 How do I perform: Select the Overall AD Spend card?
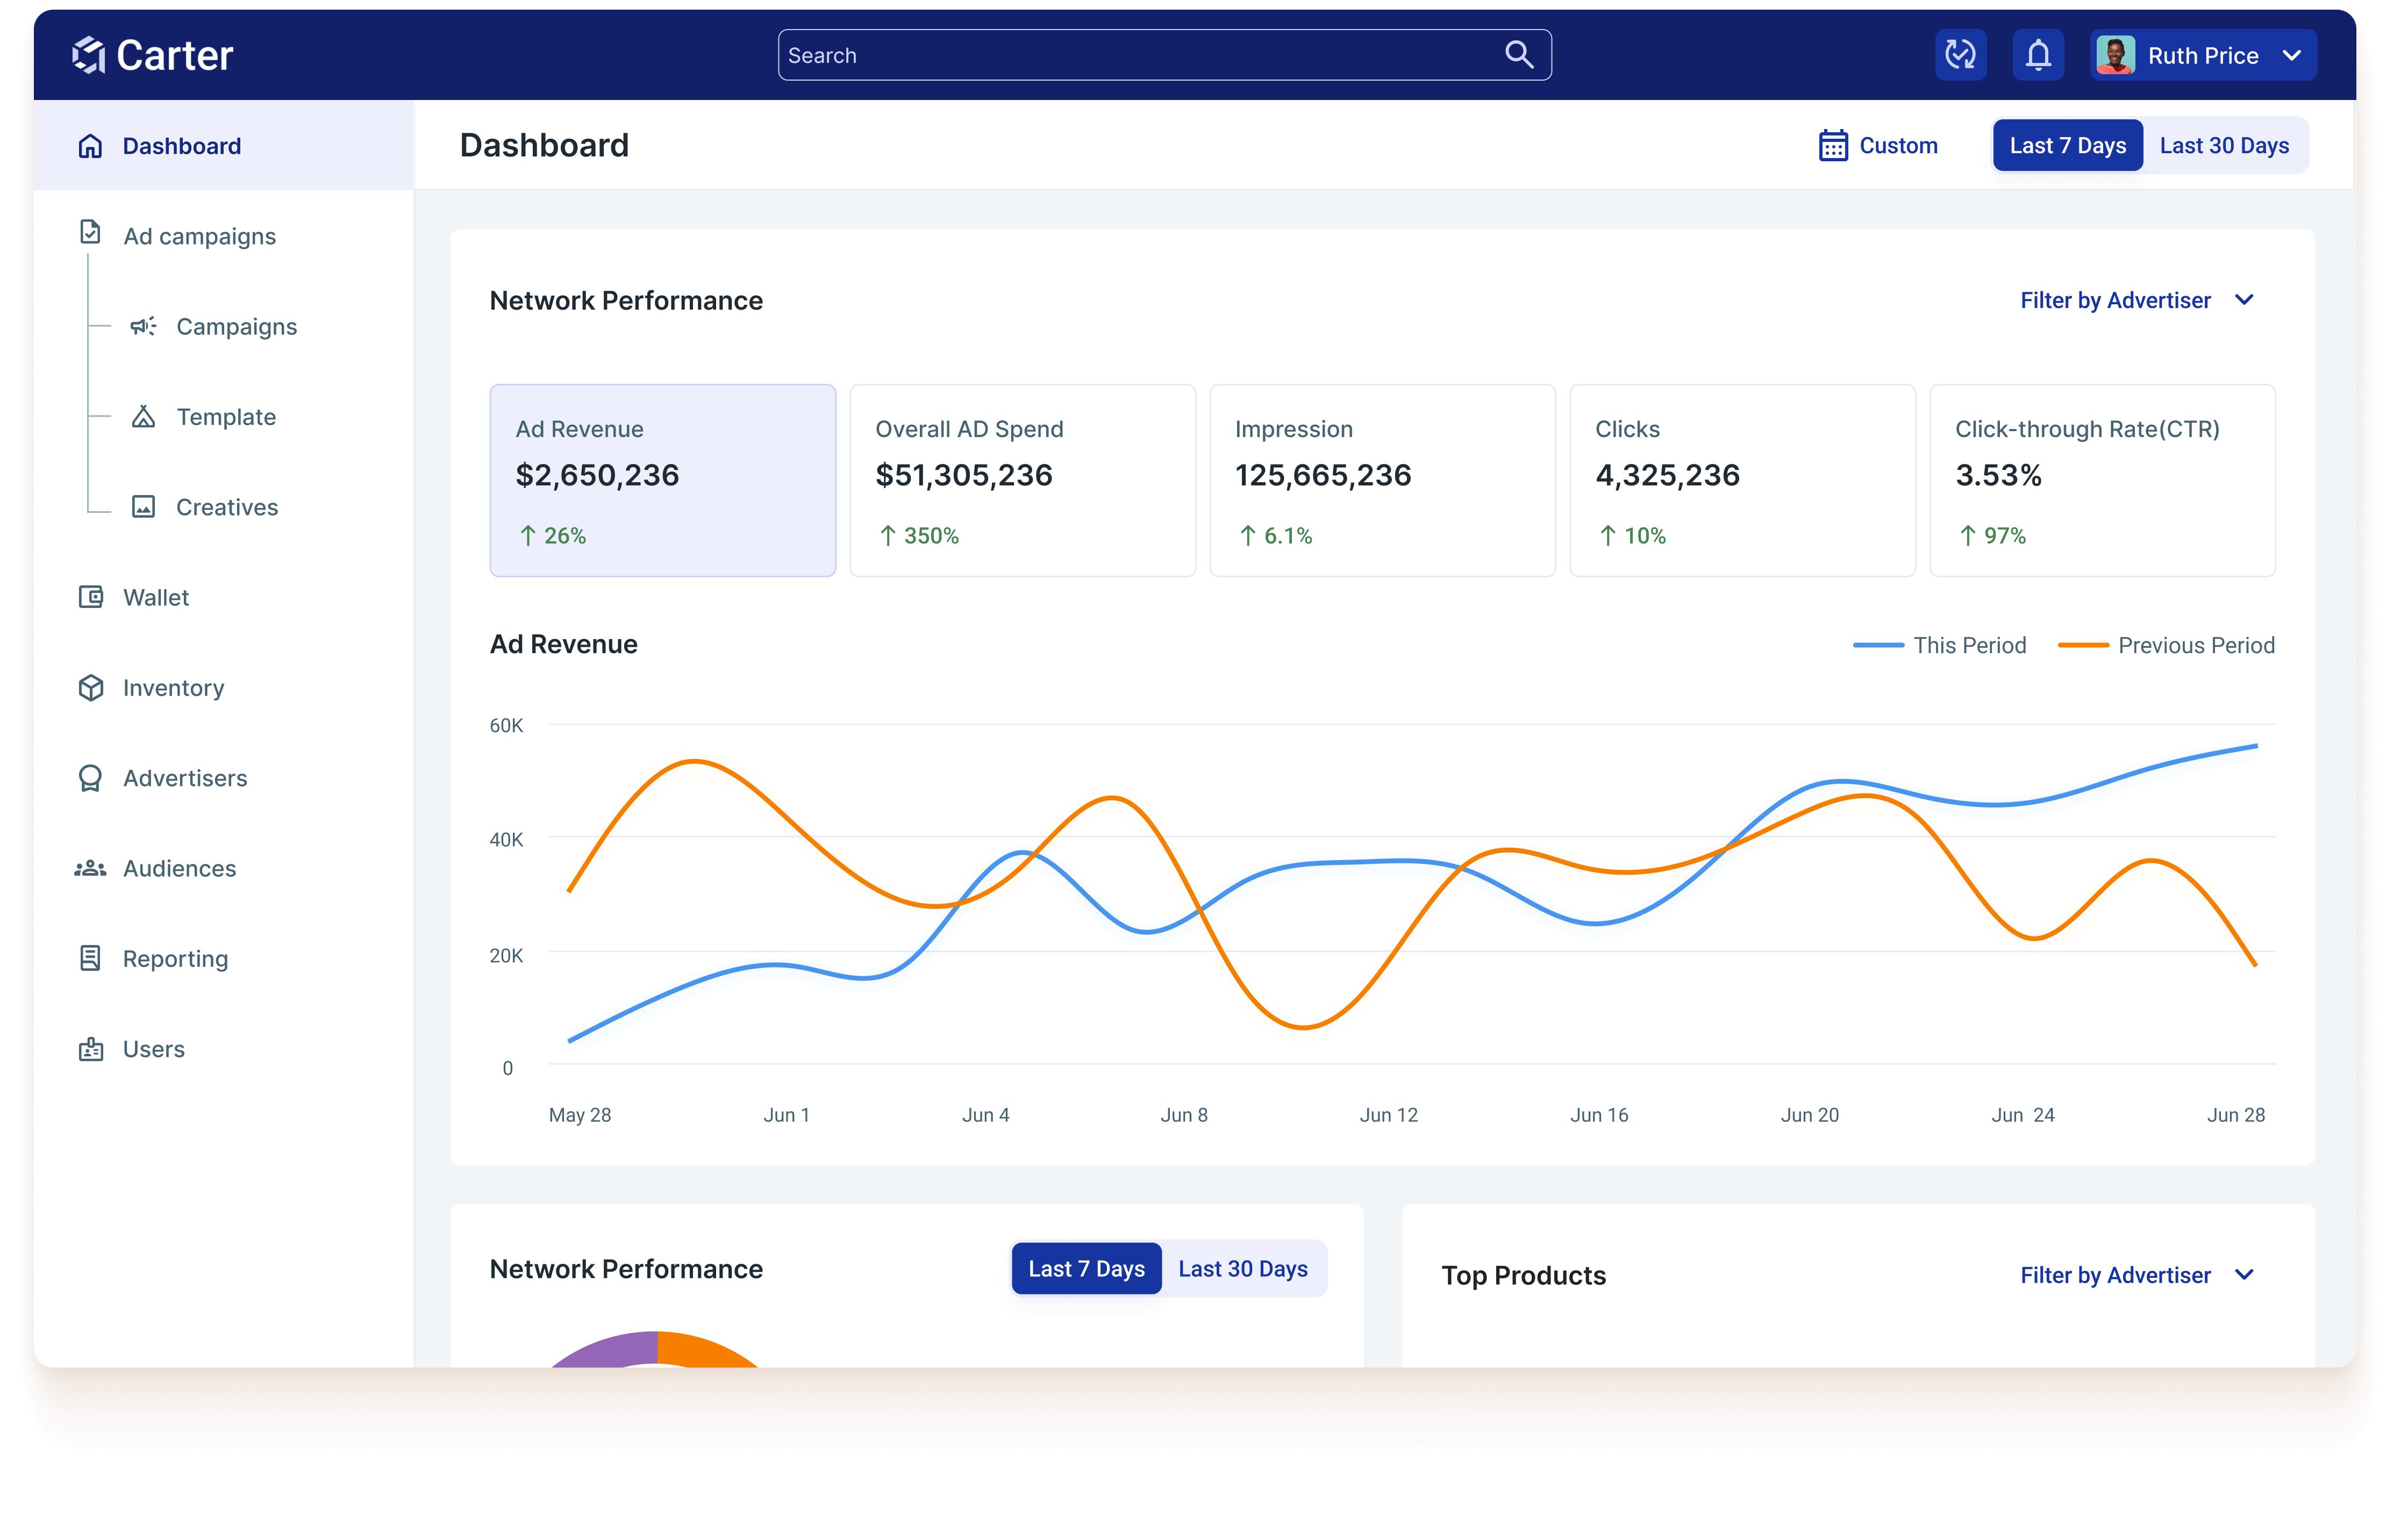[1022, 480]
